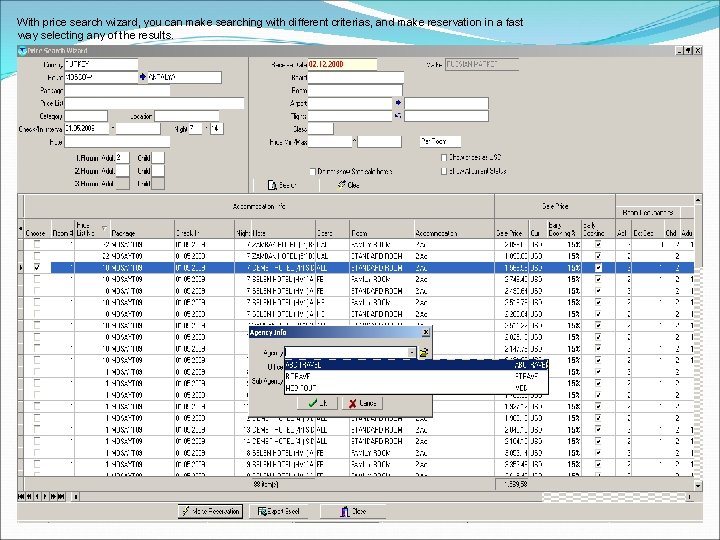Viewport: 720px width, 540px height.
Task: Click the Package column header
Action: click(x=141, y=229)
